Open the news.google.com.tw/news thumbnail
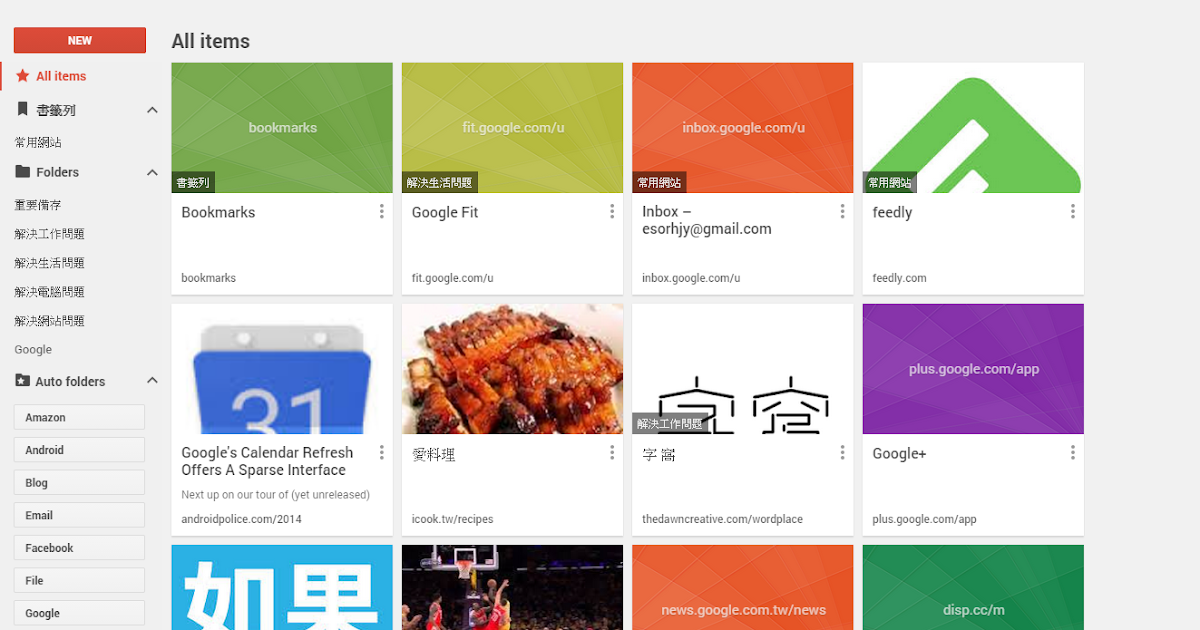This screenshot has height=630, width=1200. pos(743,587)
